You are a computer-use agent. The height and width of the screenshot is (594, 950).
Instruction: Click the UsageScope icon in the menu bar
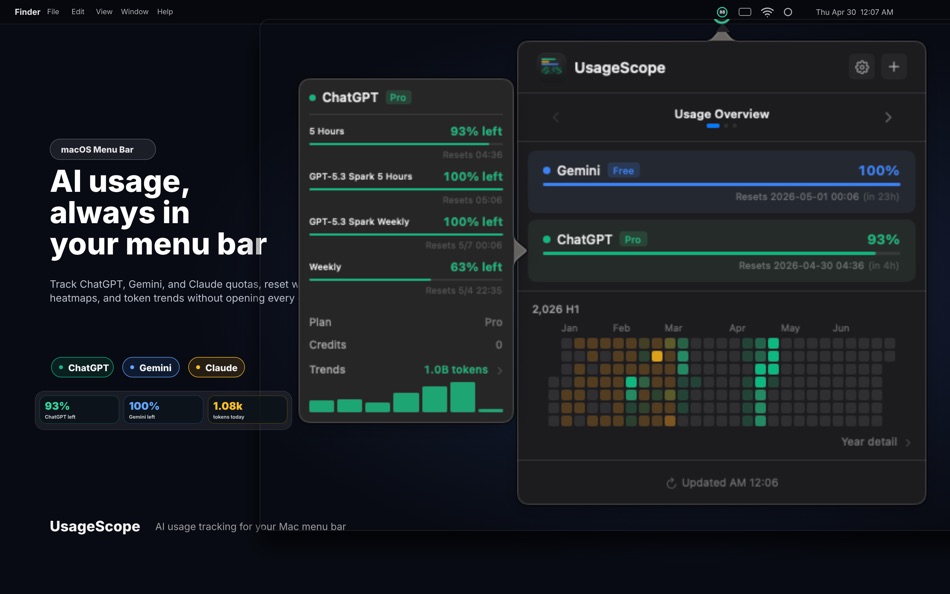tap(720, 11)
